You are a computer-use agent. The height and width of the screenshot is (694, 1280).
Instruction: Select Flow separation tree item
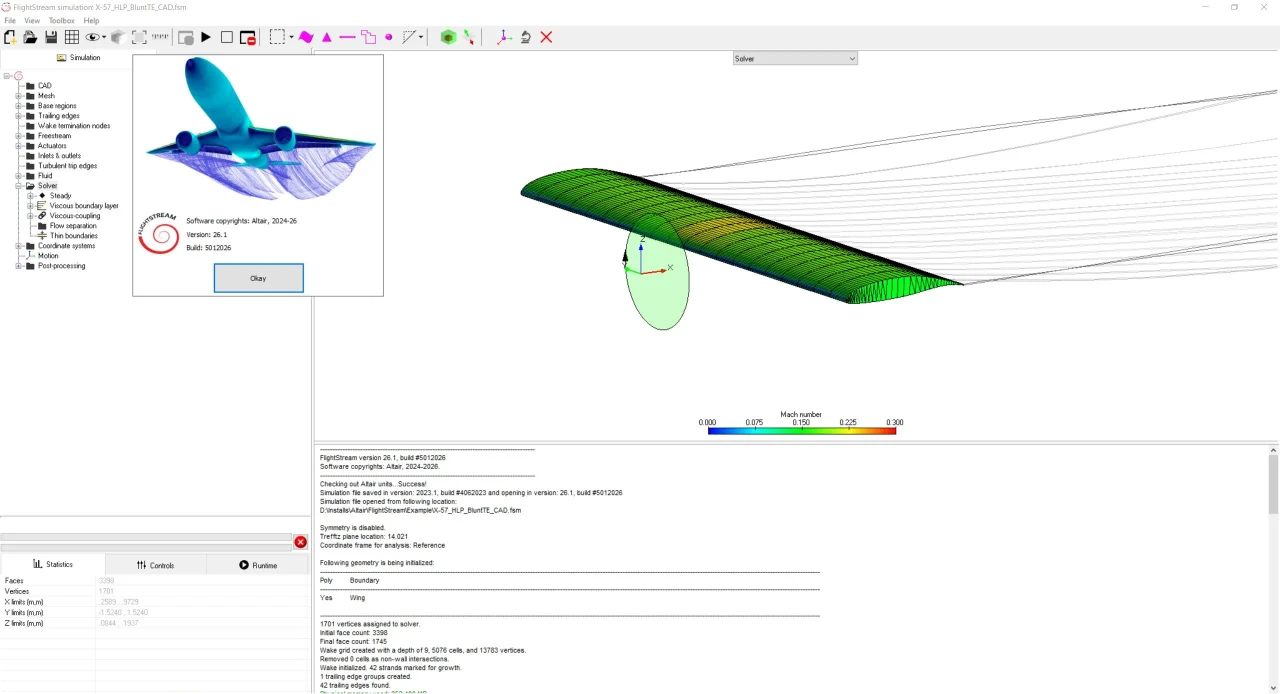click(73, 226)
